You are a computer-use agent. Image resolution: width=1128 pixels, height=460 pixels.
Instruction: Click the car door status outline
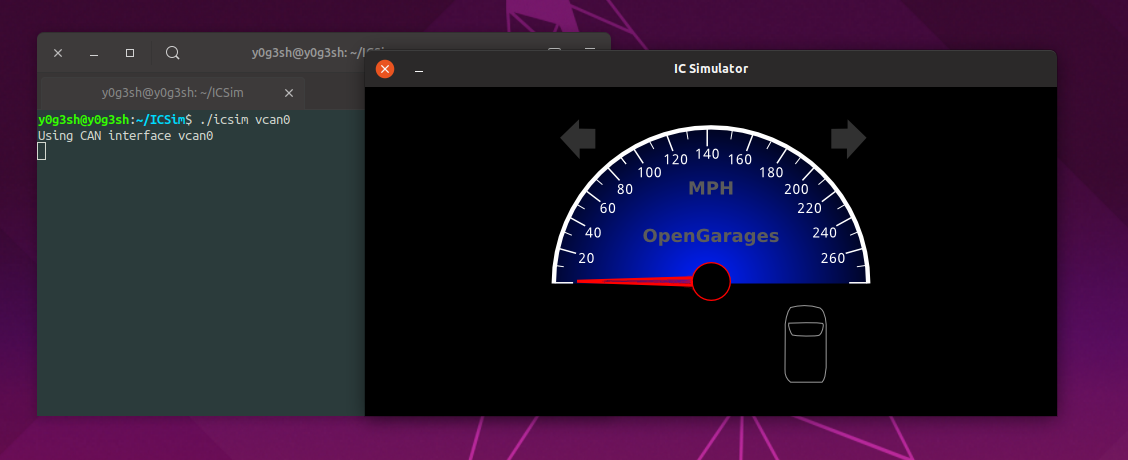click(x=806, y=344)
